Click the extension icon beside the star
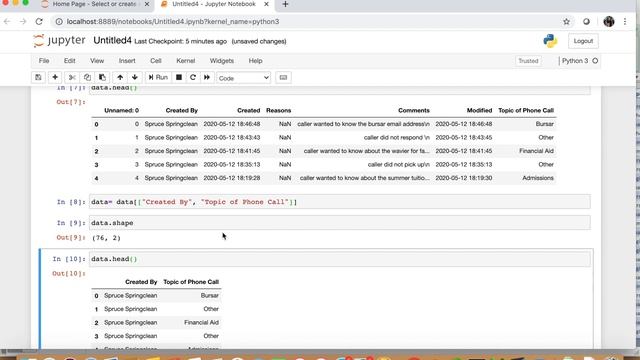The width and height of the screenshot is (640, 360). point(586,22)
